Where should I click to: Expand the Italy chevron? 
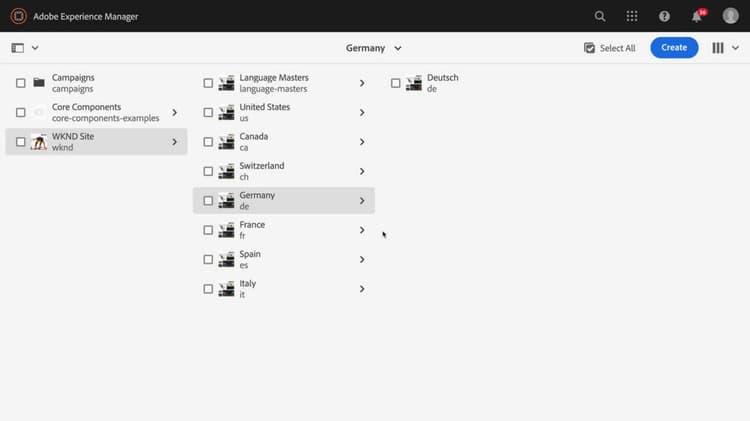pos(362,289)
